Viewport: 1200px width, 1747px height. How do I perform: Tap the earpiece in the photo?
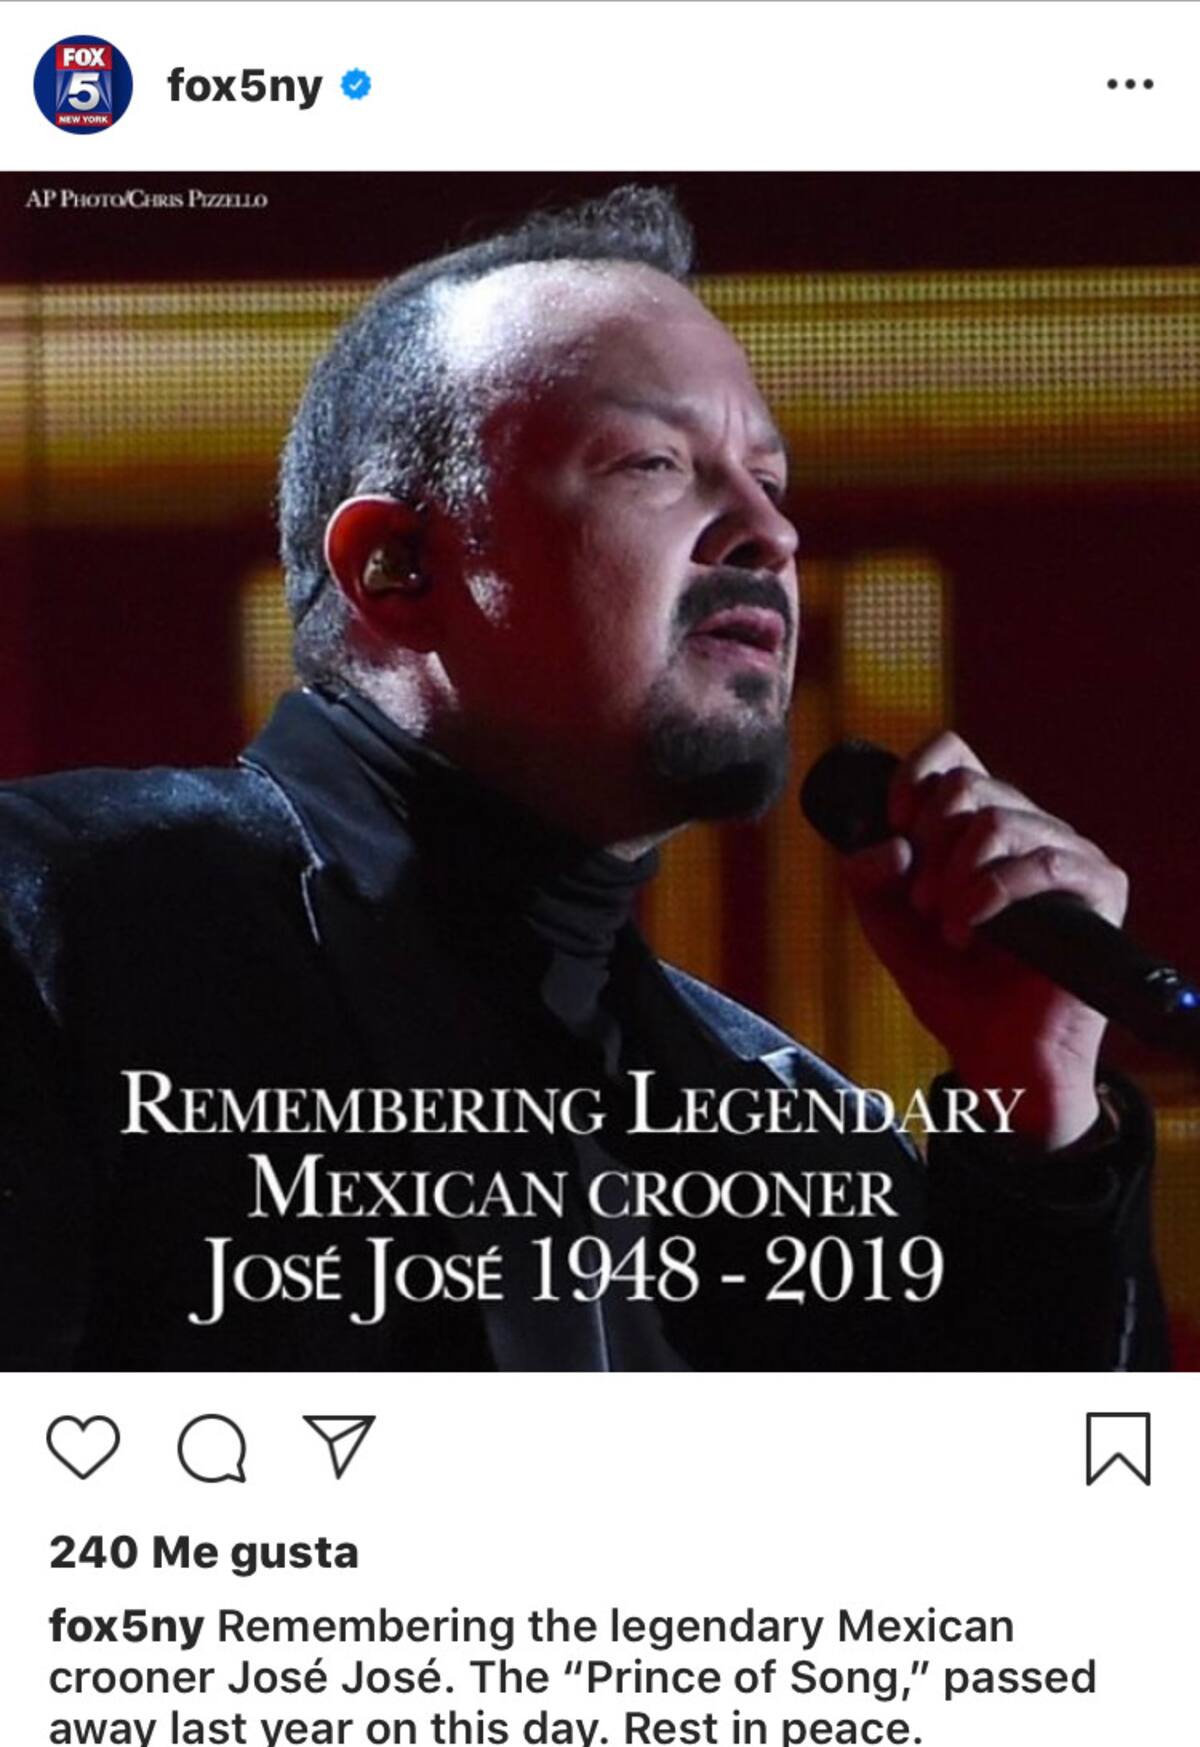pos(392,568)
